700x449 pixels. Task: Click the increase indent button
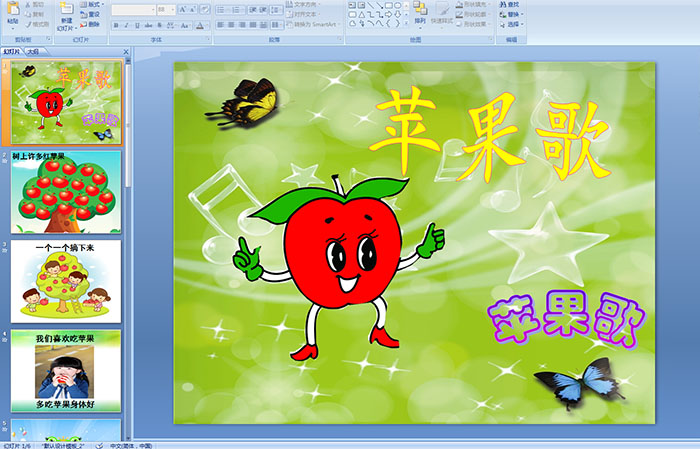(x=263, y=10)
